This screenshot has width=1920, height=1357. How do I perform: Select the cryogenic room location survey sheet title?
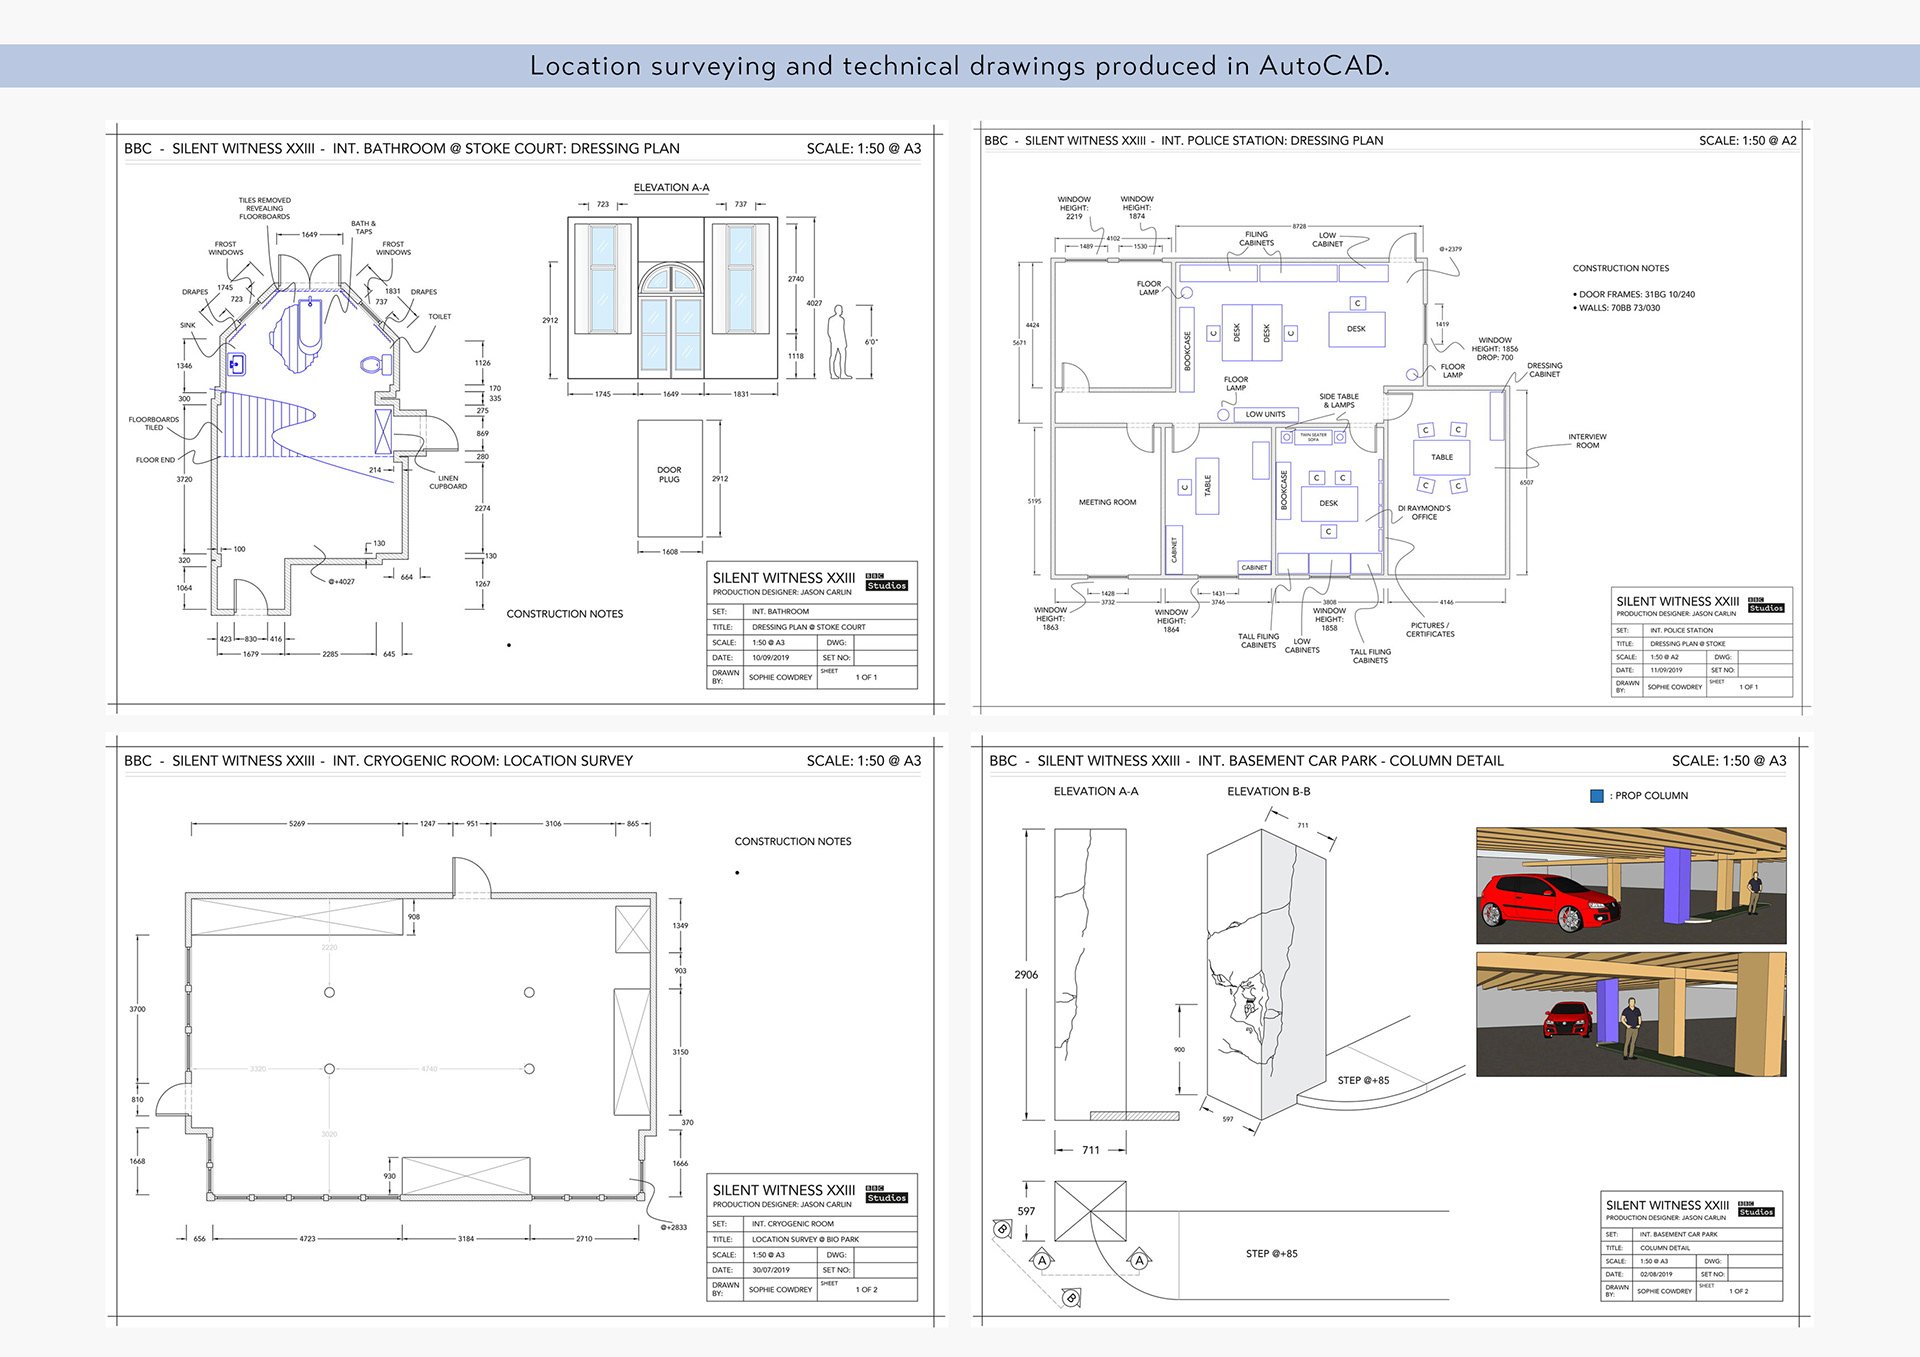click(x=378, y=761)
